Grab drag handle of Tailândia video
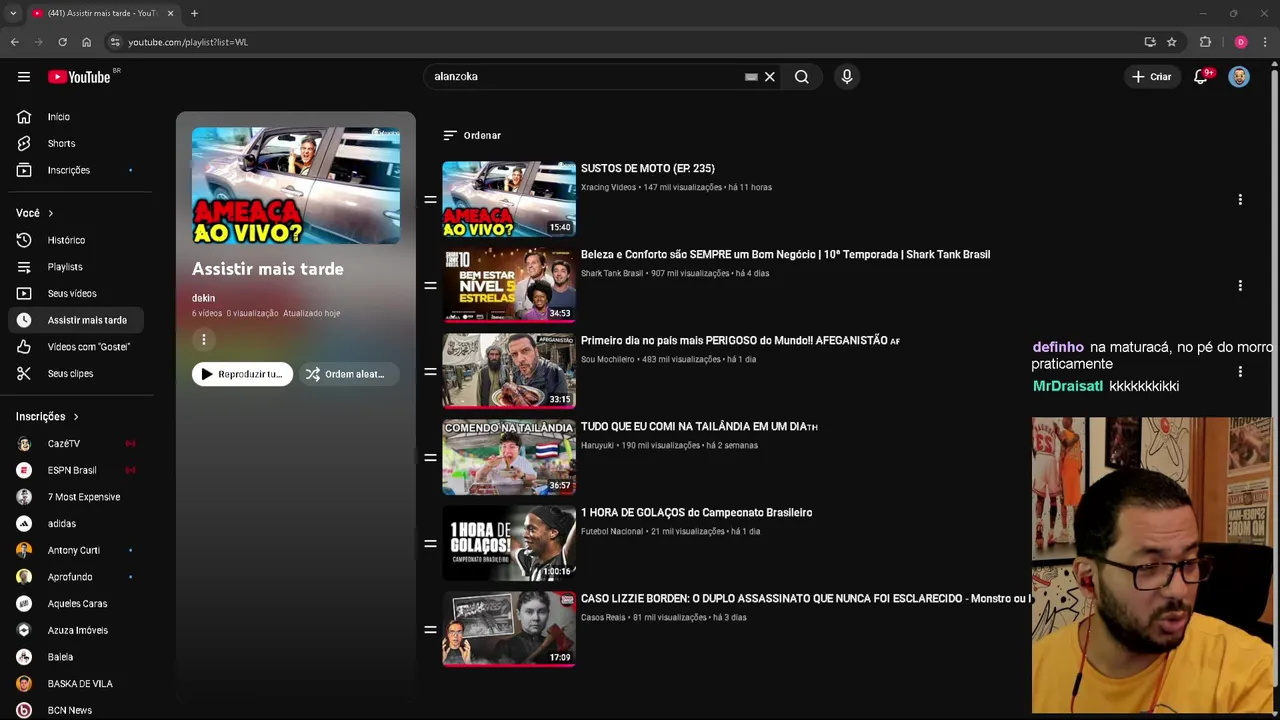The height and width of the screenshot is (720, 1280). tap(430, 458)
